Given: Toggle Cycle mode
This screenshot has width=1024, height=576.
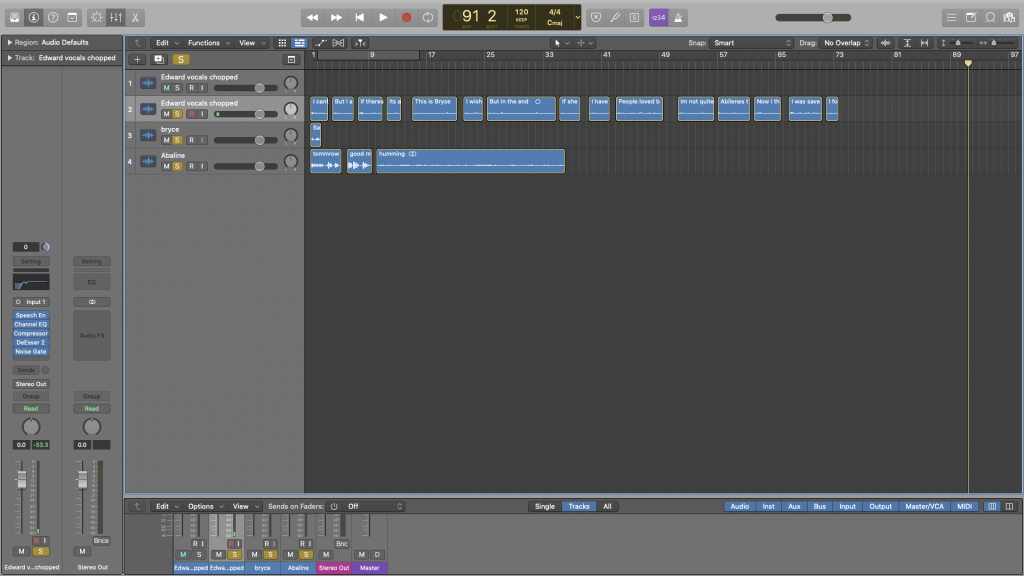Looking at the screenshot, I should [428, 18].
